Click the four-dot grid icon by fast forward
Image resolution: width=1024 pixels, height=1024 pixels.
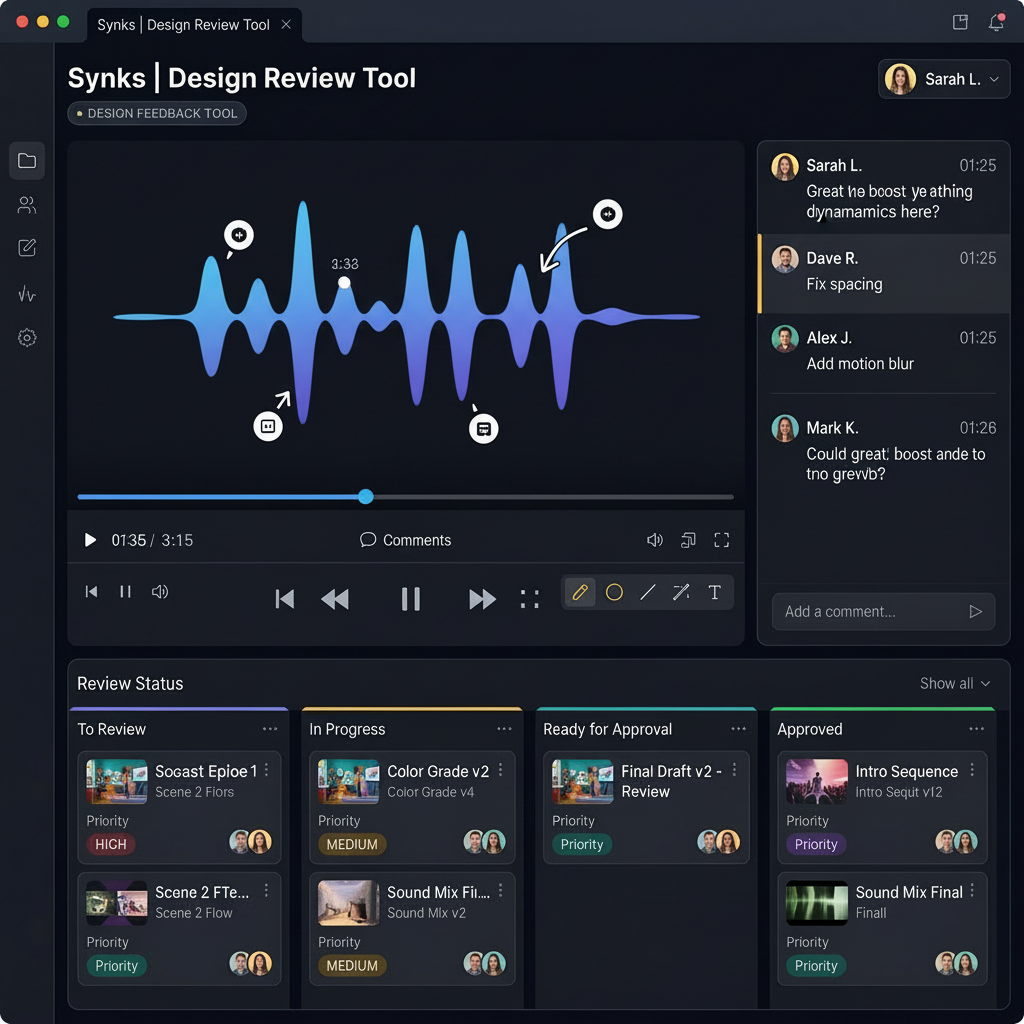tap(530, 599)
